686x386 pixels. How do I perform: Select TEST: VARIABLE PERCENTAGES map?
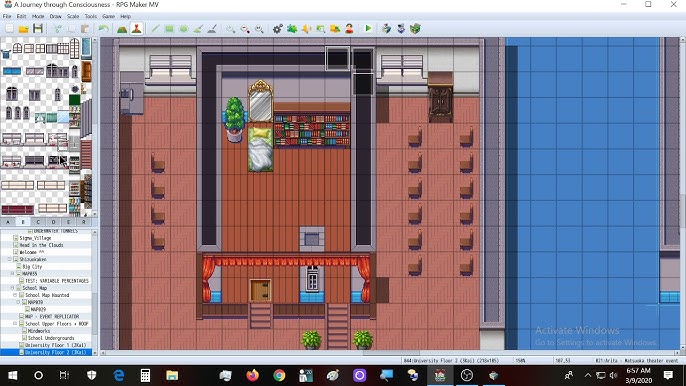click(x=57, y=281)
